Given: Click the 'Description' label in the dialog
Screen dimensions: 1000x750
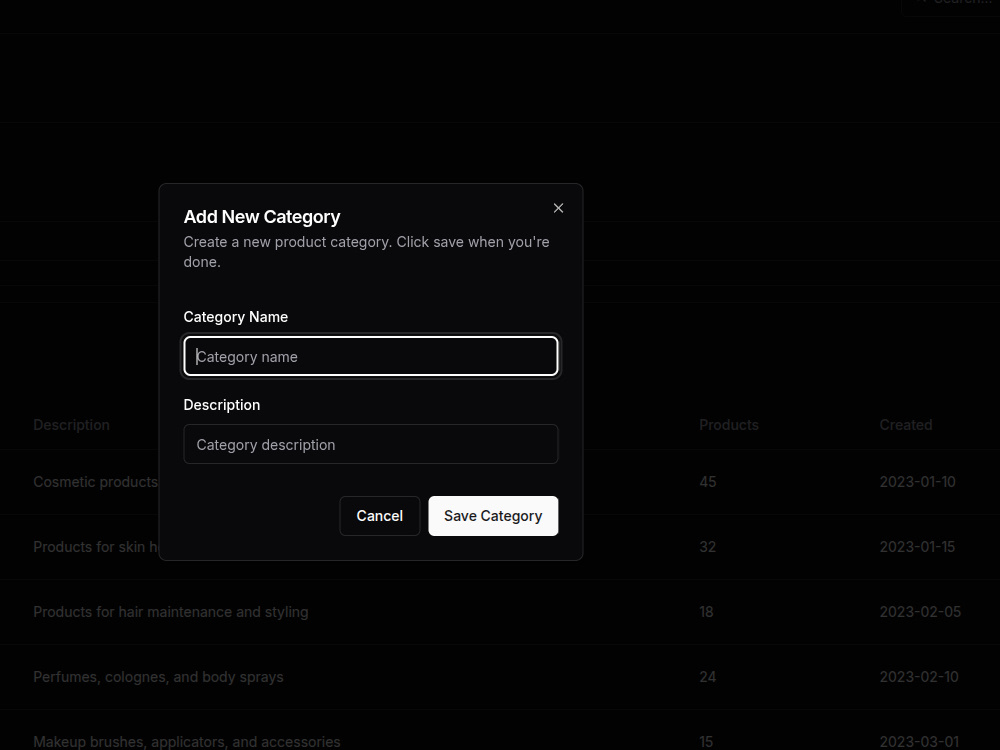Looking at the screenshot, I should coord(221,405).
